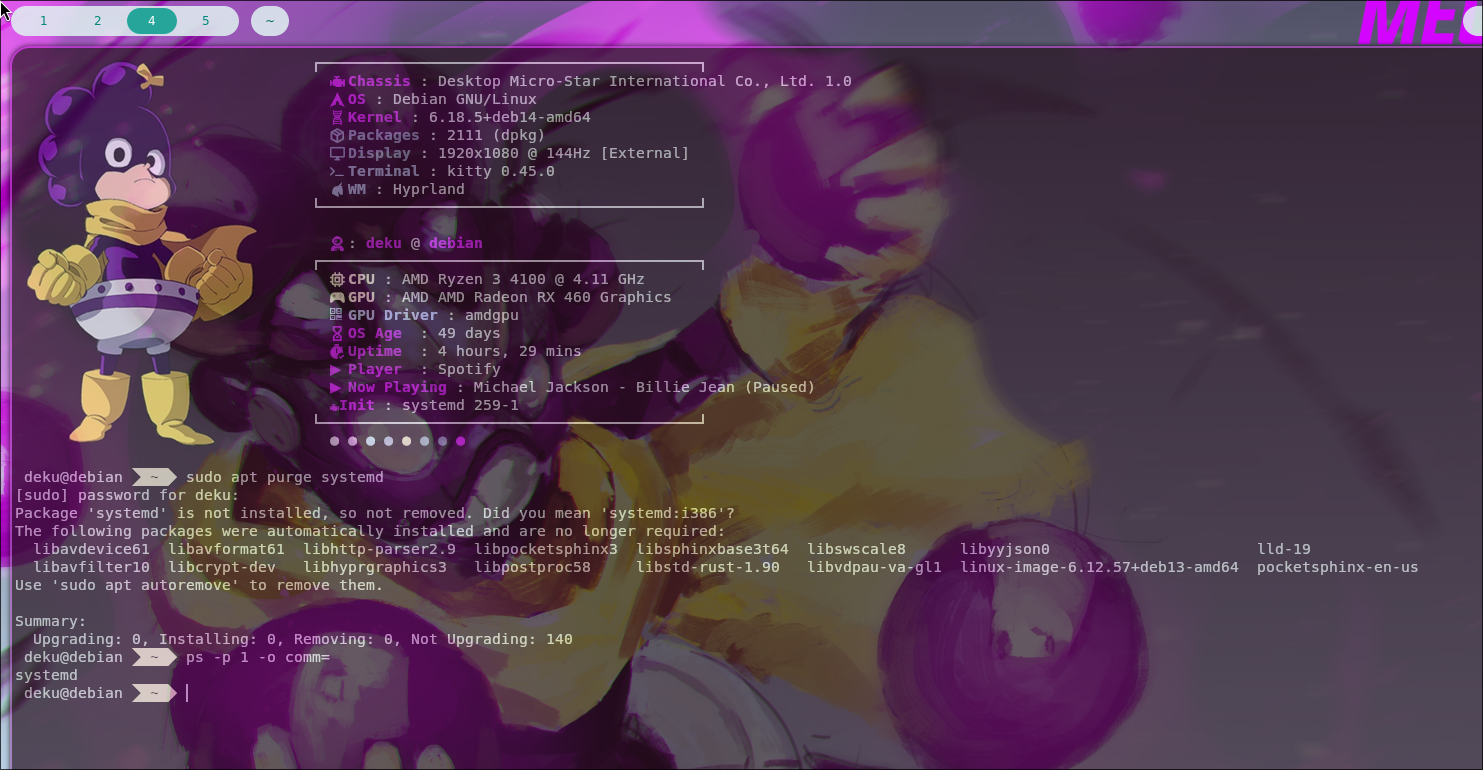Switch to workspace 2
Image resolution: width=1483 pixels, height=770 pixels.
pos(97,21)
